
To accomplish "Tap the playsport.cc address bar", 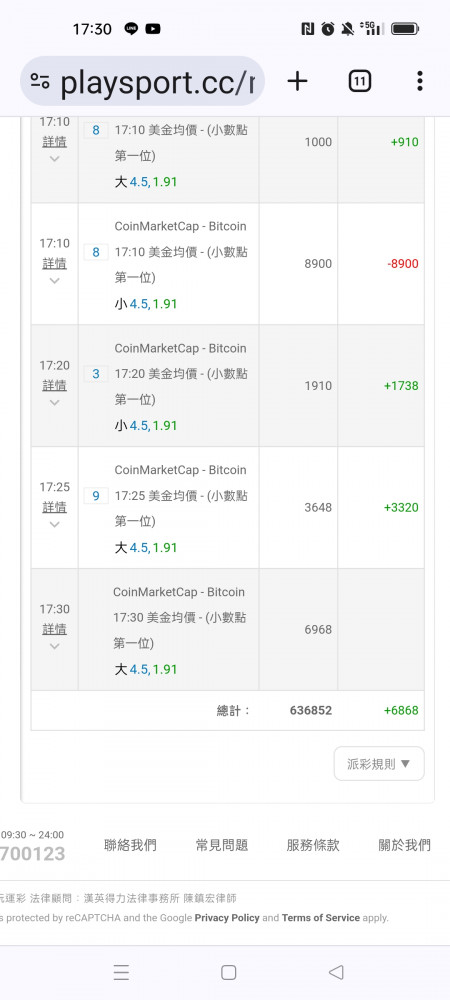I will pyautogui.click(x=143, y=81).
